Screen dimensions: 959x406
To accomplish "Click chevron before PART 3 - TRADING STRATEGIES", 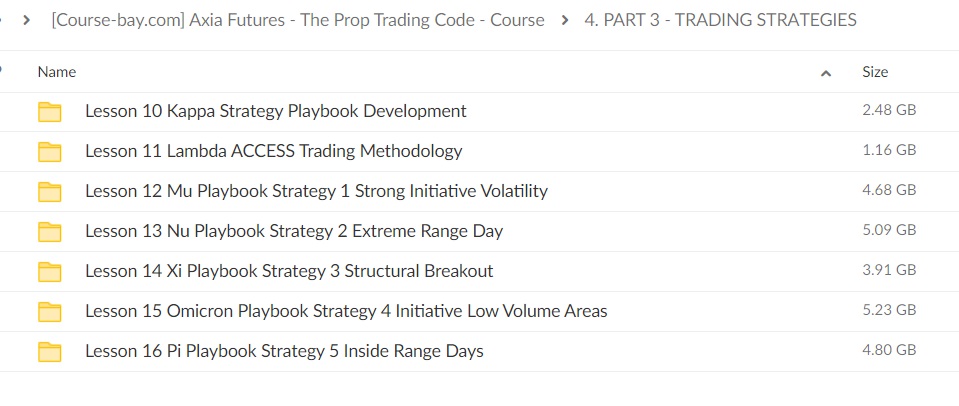I will click(565, 20).
